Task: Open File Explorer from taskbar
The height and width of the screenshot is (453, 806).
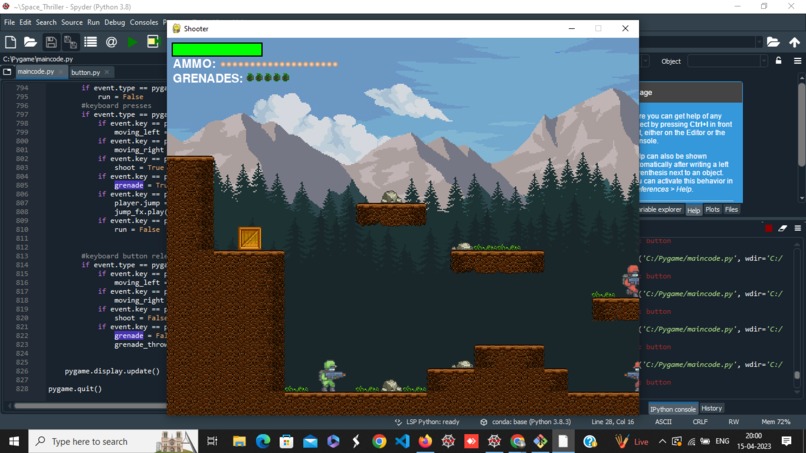Action: [x=239, y=441]
